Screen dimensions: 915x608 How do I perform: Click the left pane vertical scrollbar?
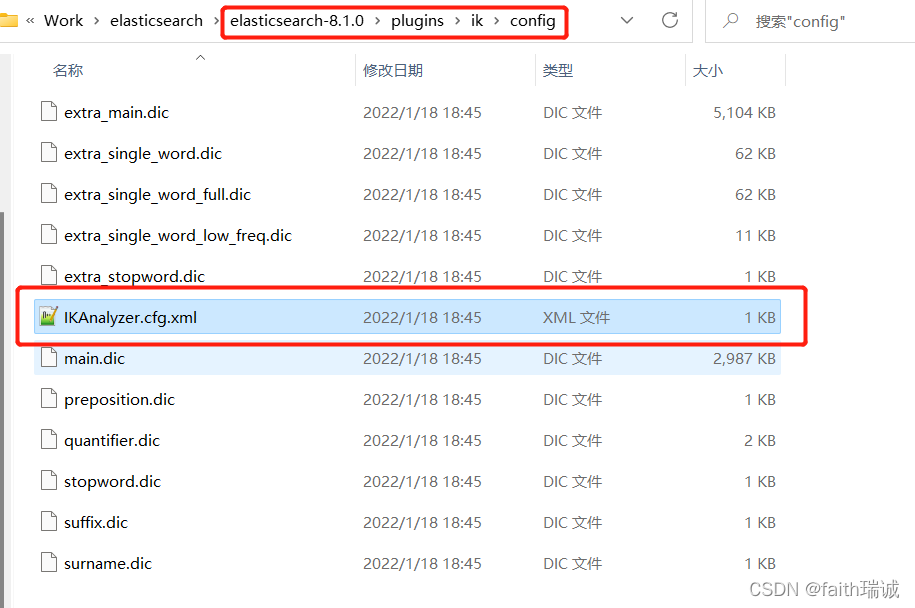pos(2,408)
